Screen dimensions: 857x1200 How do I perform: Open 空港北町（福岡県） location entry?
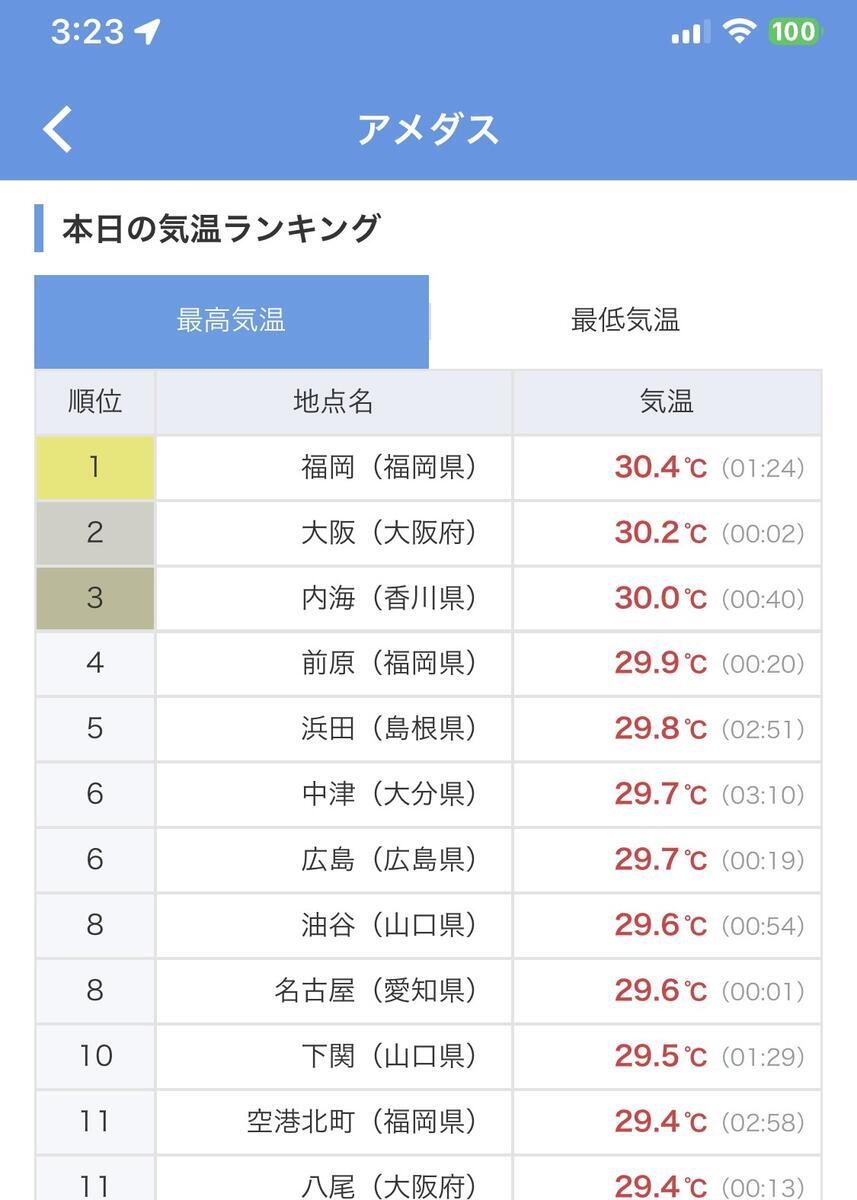coord(362,1121)
